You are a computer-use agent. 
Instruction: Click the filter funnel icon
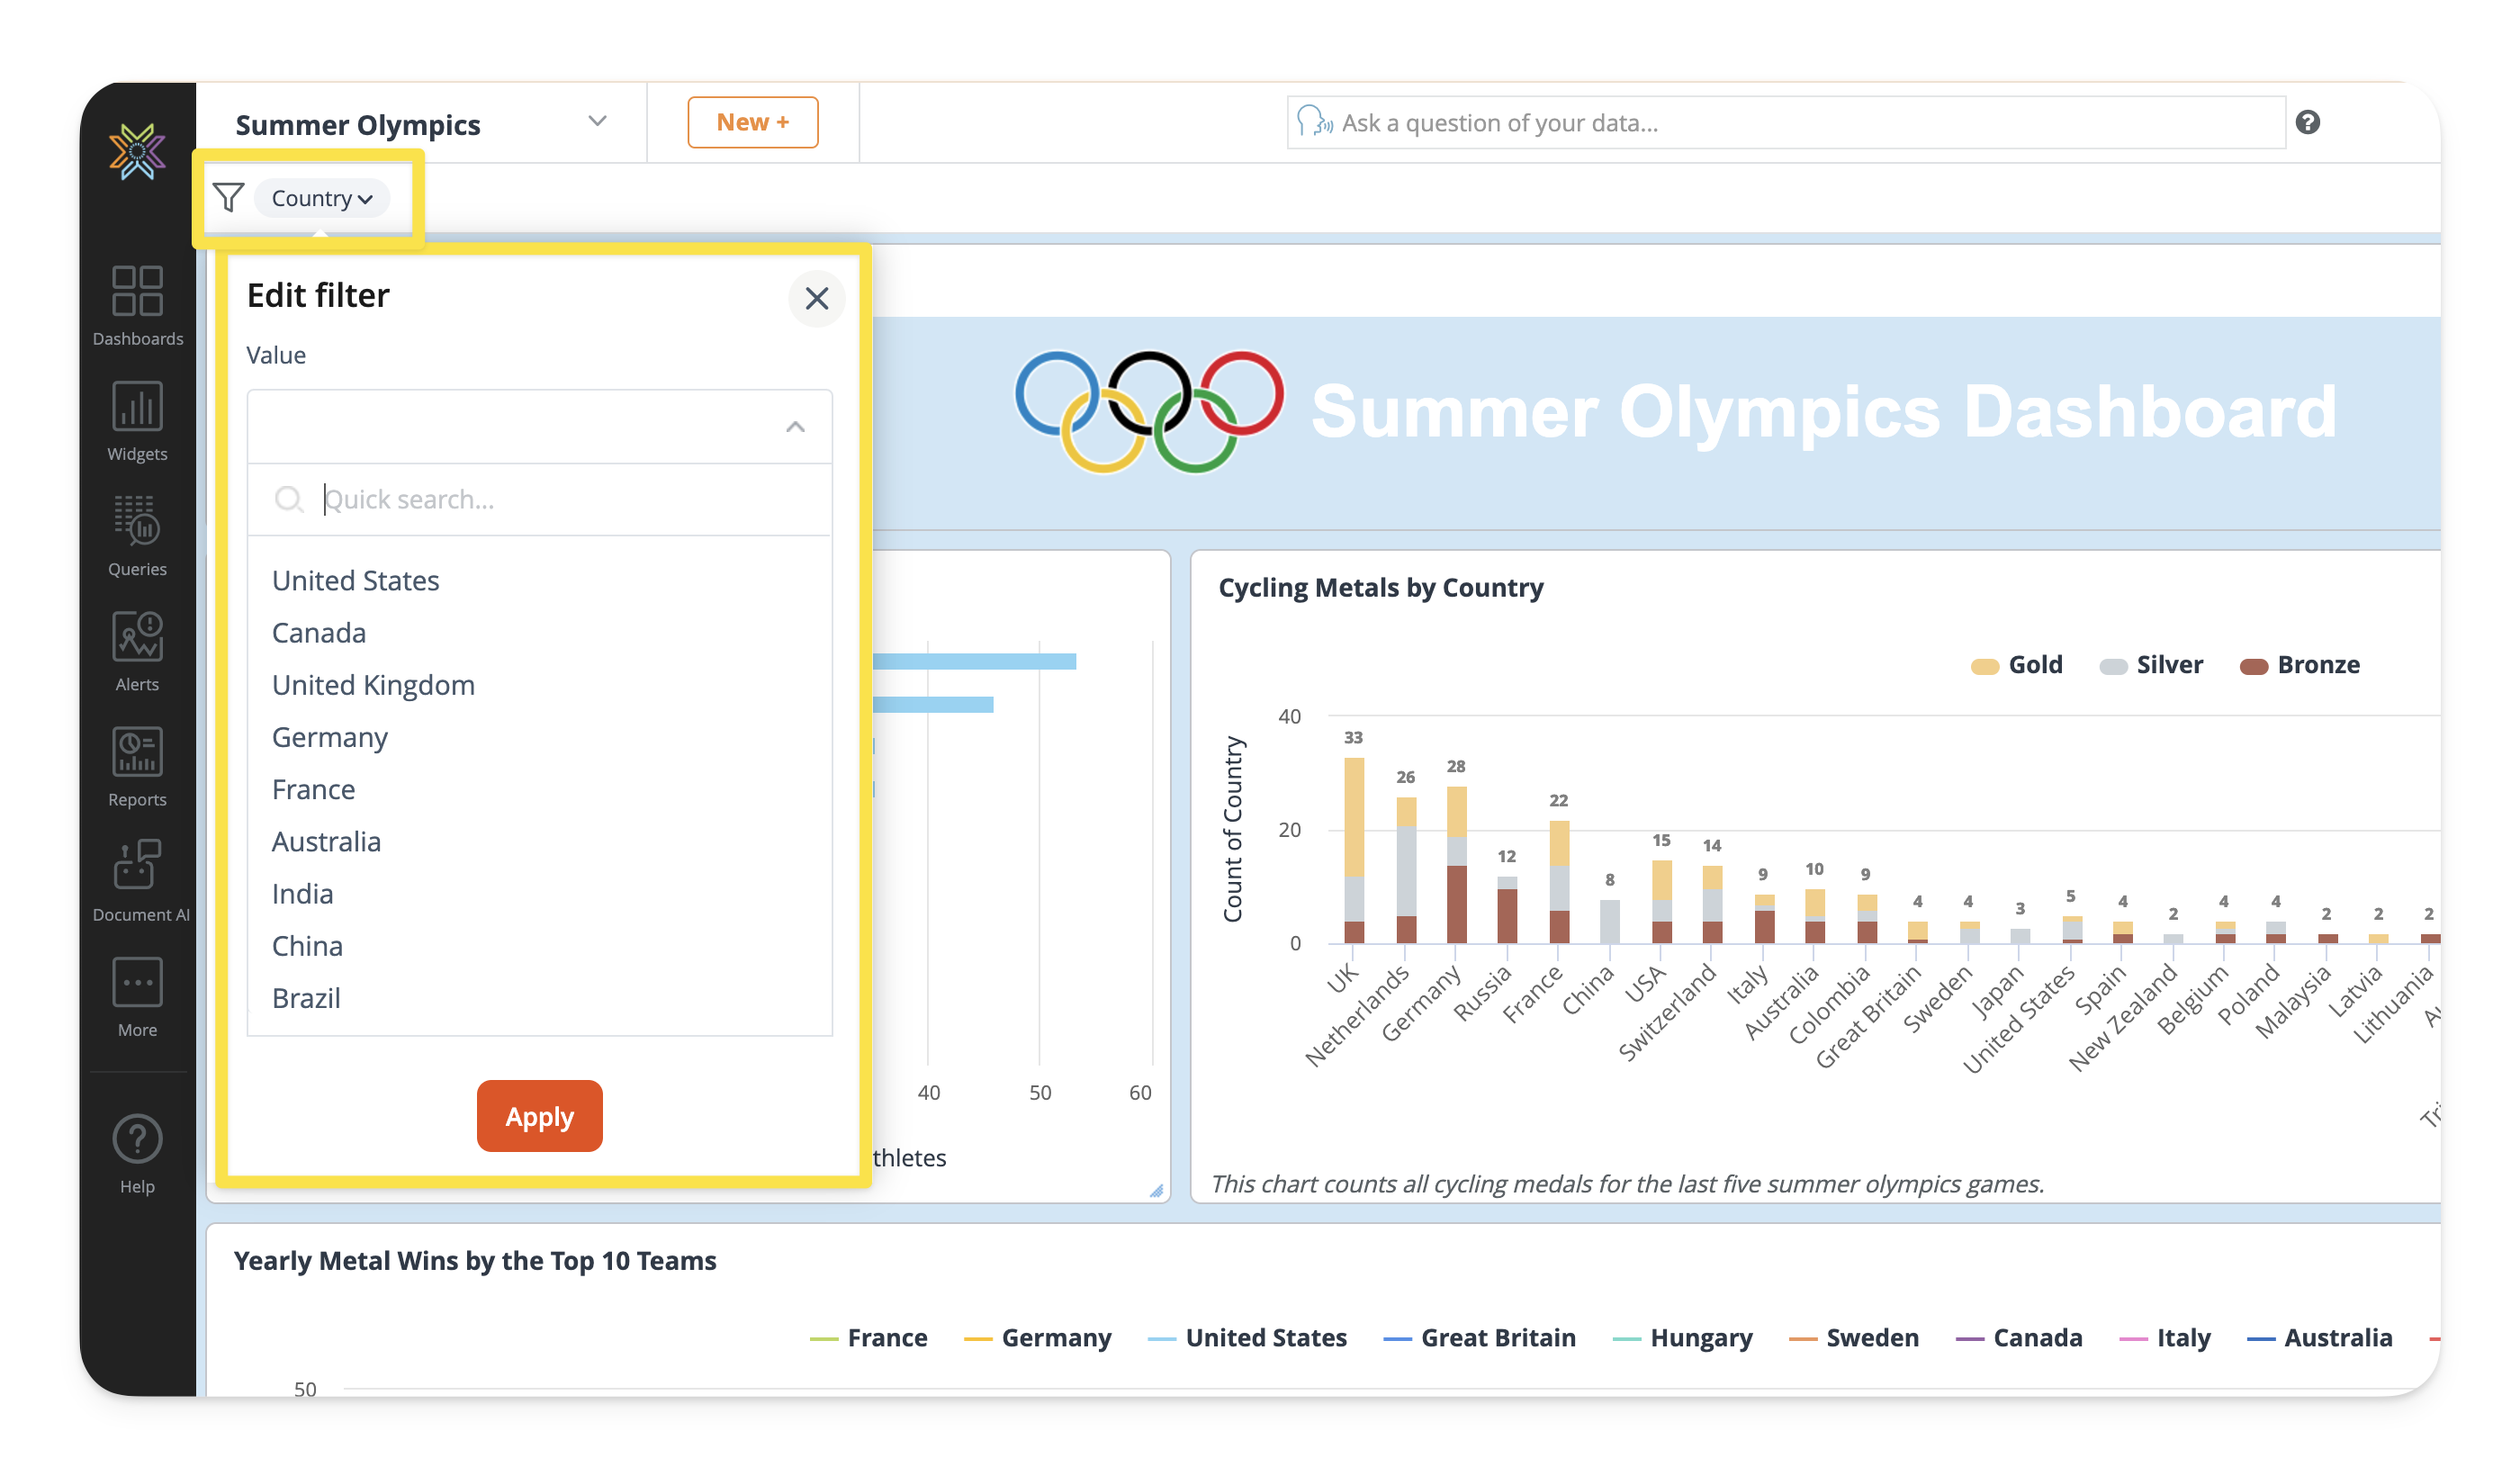pyautogui.click(x=229, y=198)
